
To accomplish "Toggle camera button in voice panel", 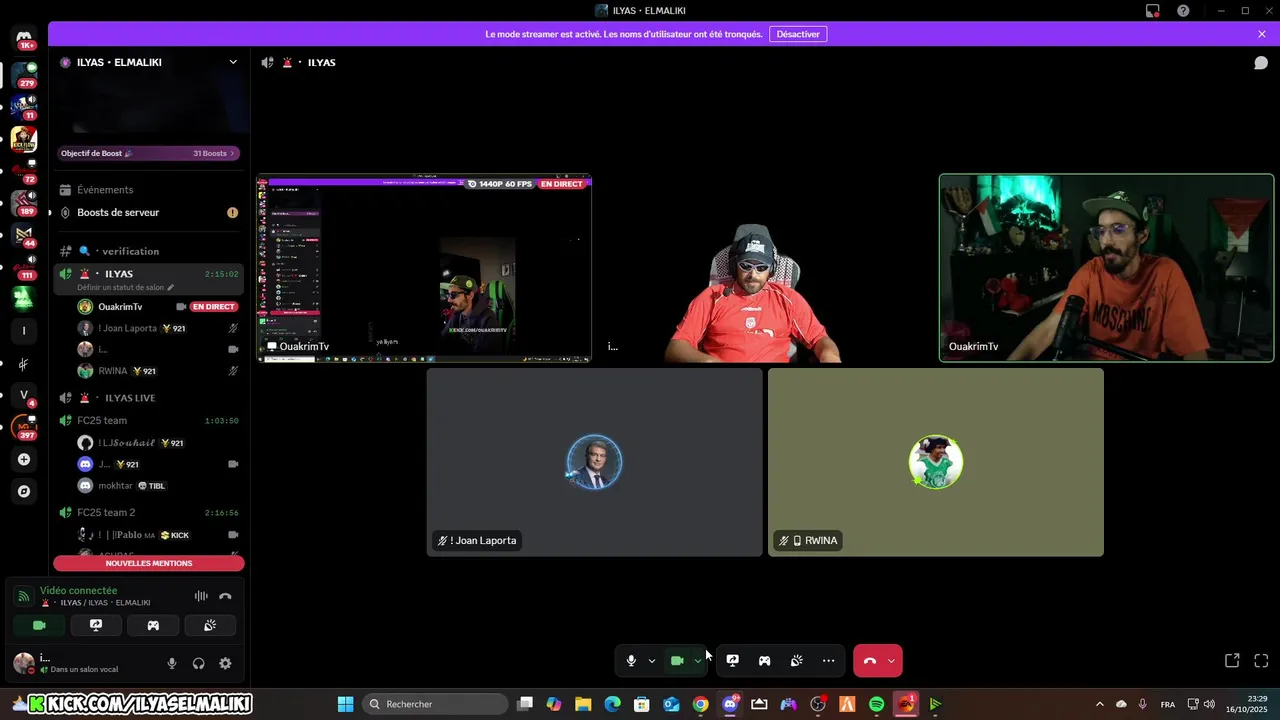I will 39,625.
